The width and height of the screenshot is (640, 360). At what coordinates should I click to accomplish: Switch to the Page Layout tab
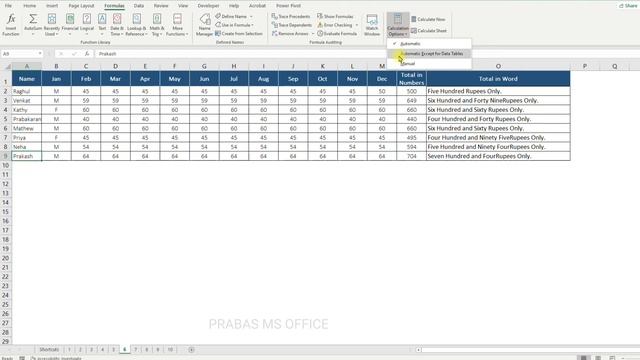pos(81,6)
